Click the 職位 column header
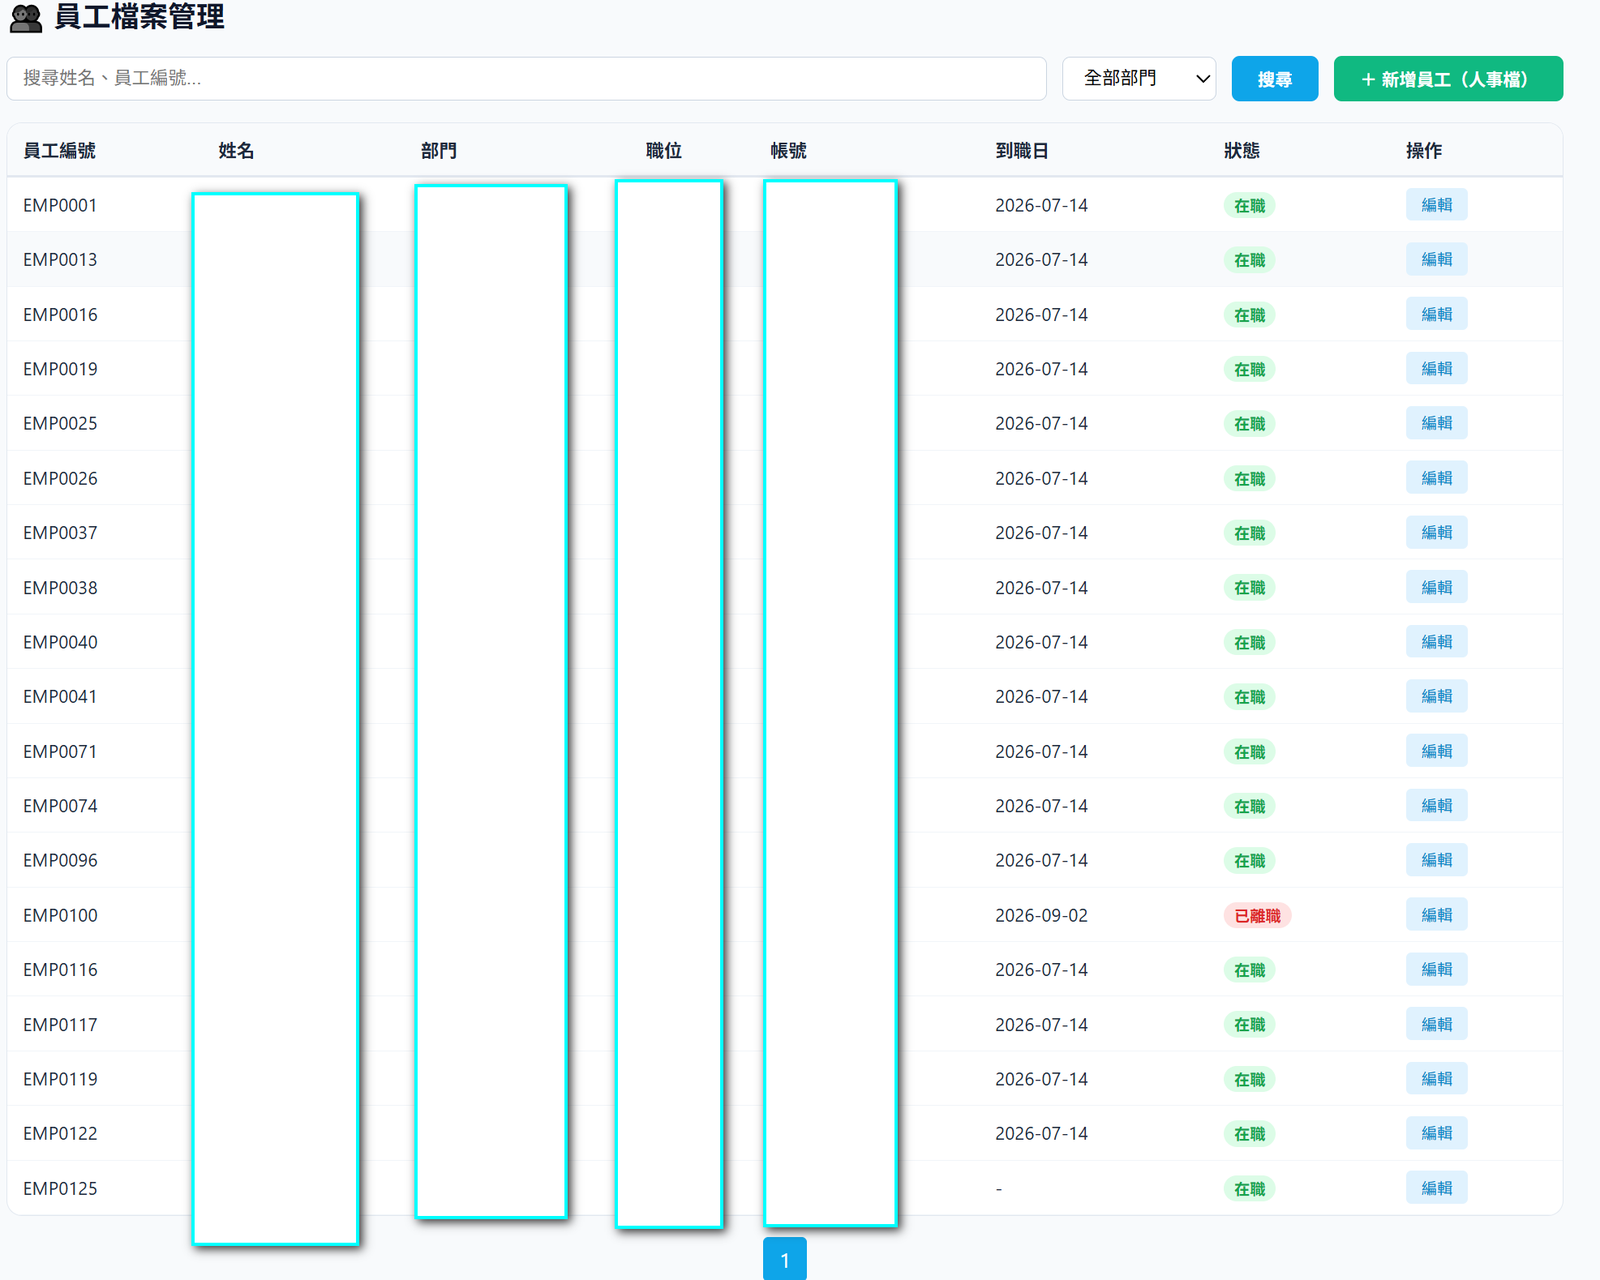This screenshot has height=1280, width=1600. pos(664,151)
